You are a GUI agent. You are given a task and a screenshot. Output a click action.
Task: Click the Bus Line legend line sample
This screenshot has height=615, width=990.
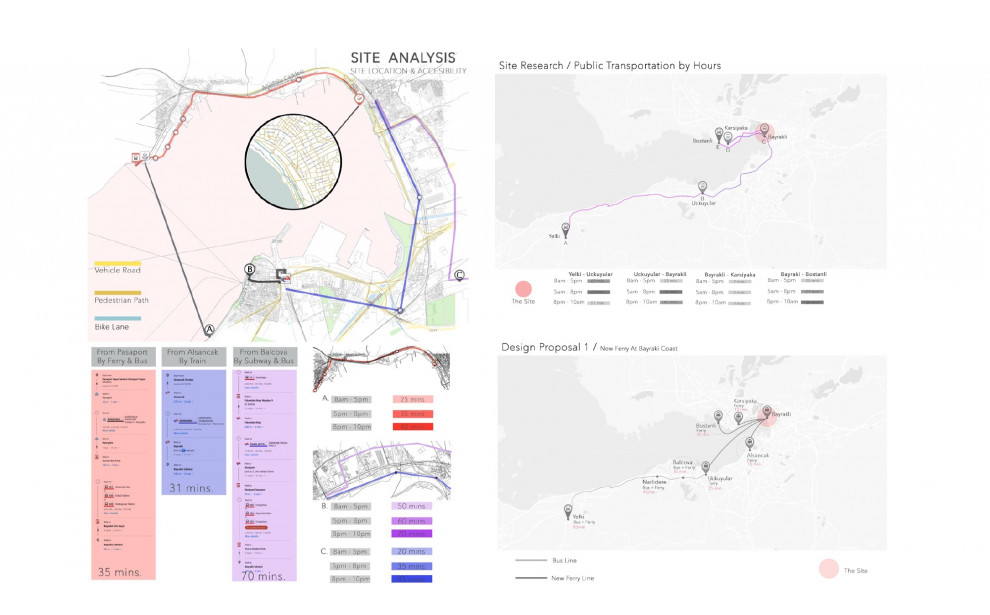531,560
